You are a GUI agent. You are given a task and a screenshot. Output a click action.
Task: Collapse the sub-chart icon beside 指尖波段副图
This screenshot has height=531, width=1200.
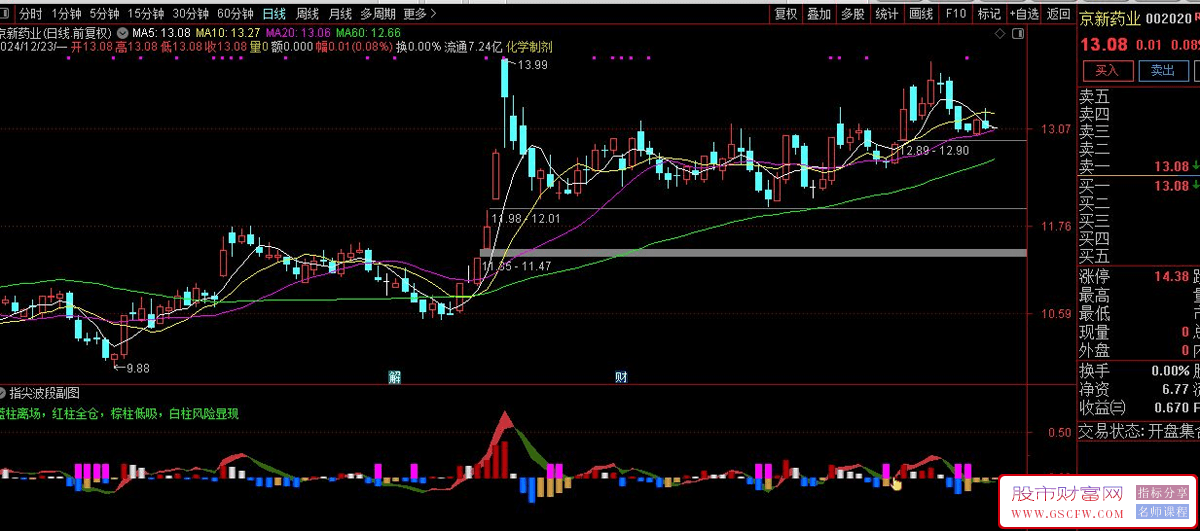point(4,392)
